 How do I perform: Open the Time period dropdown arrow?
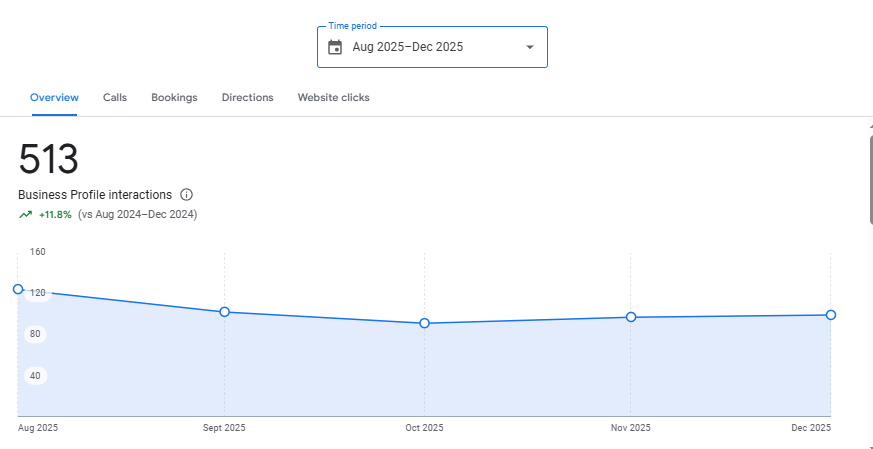[530, 47]
